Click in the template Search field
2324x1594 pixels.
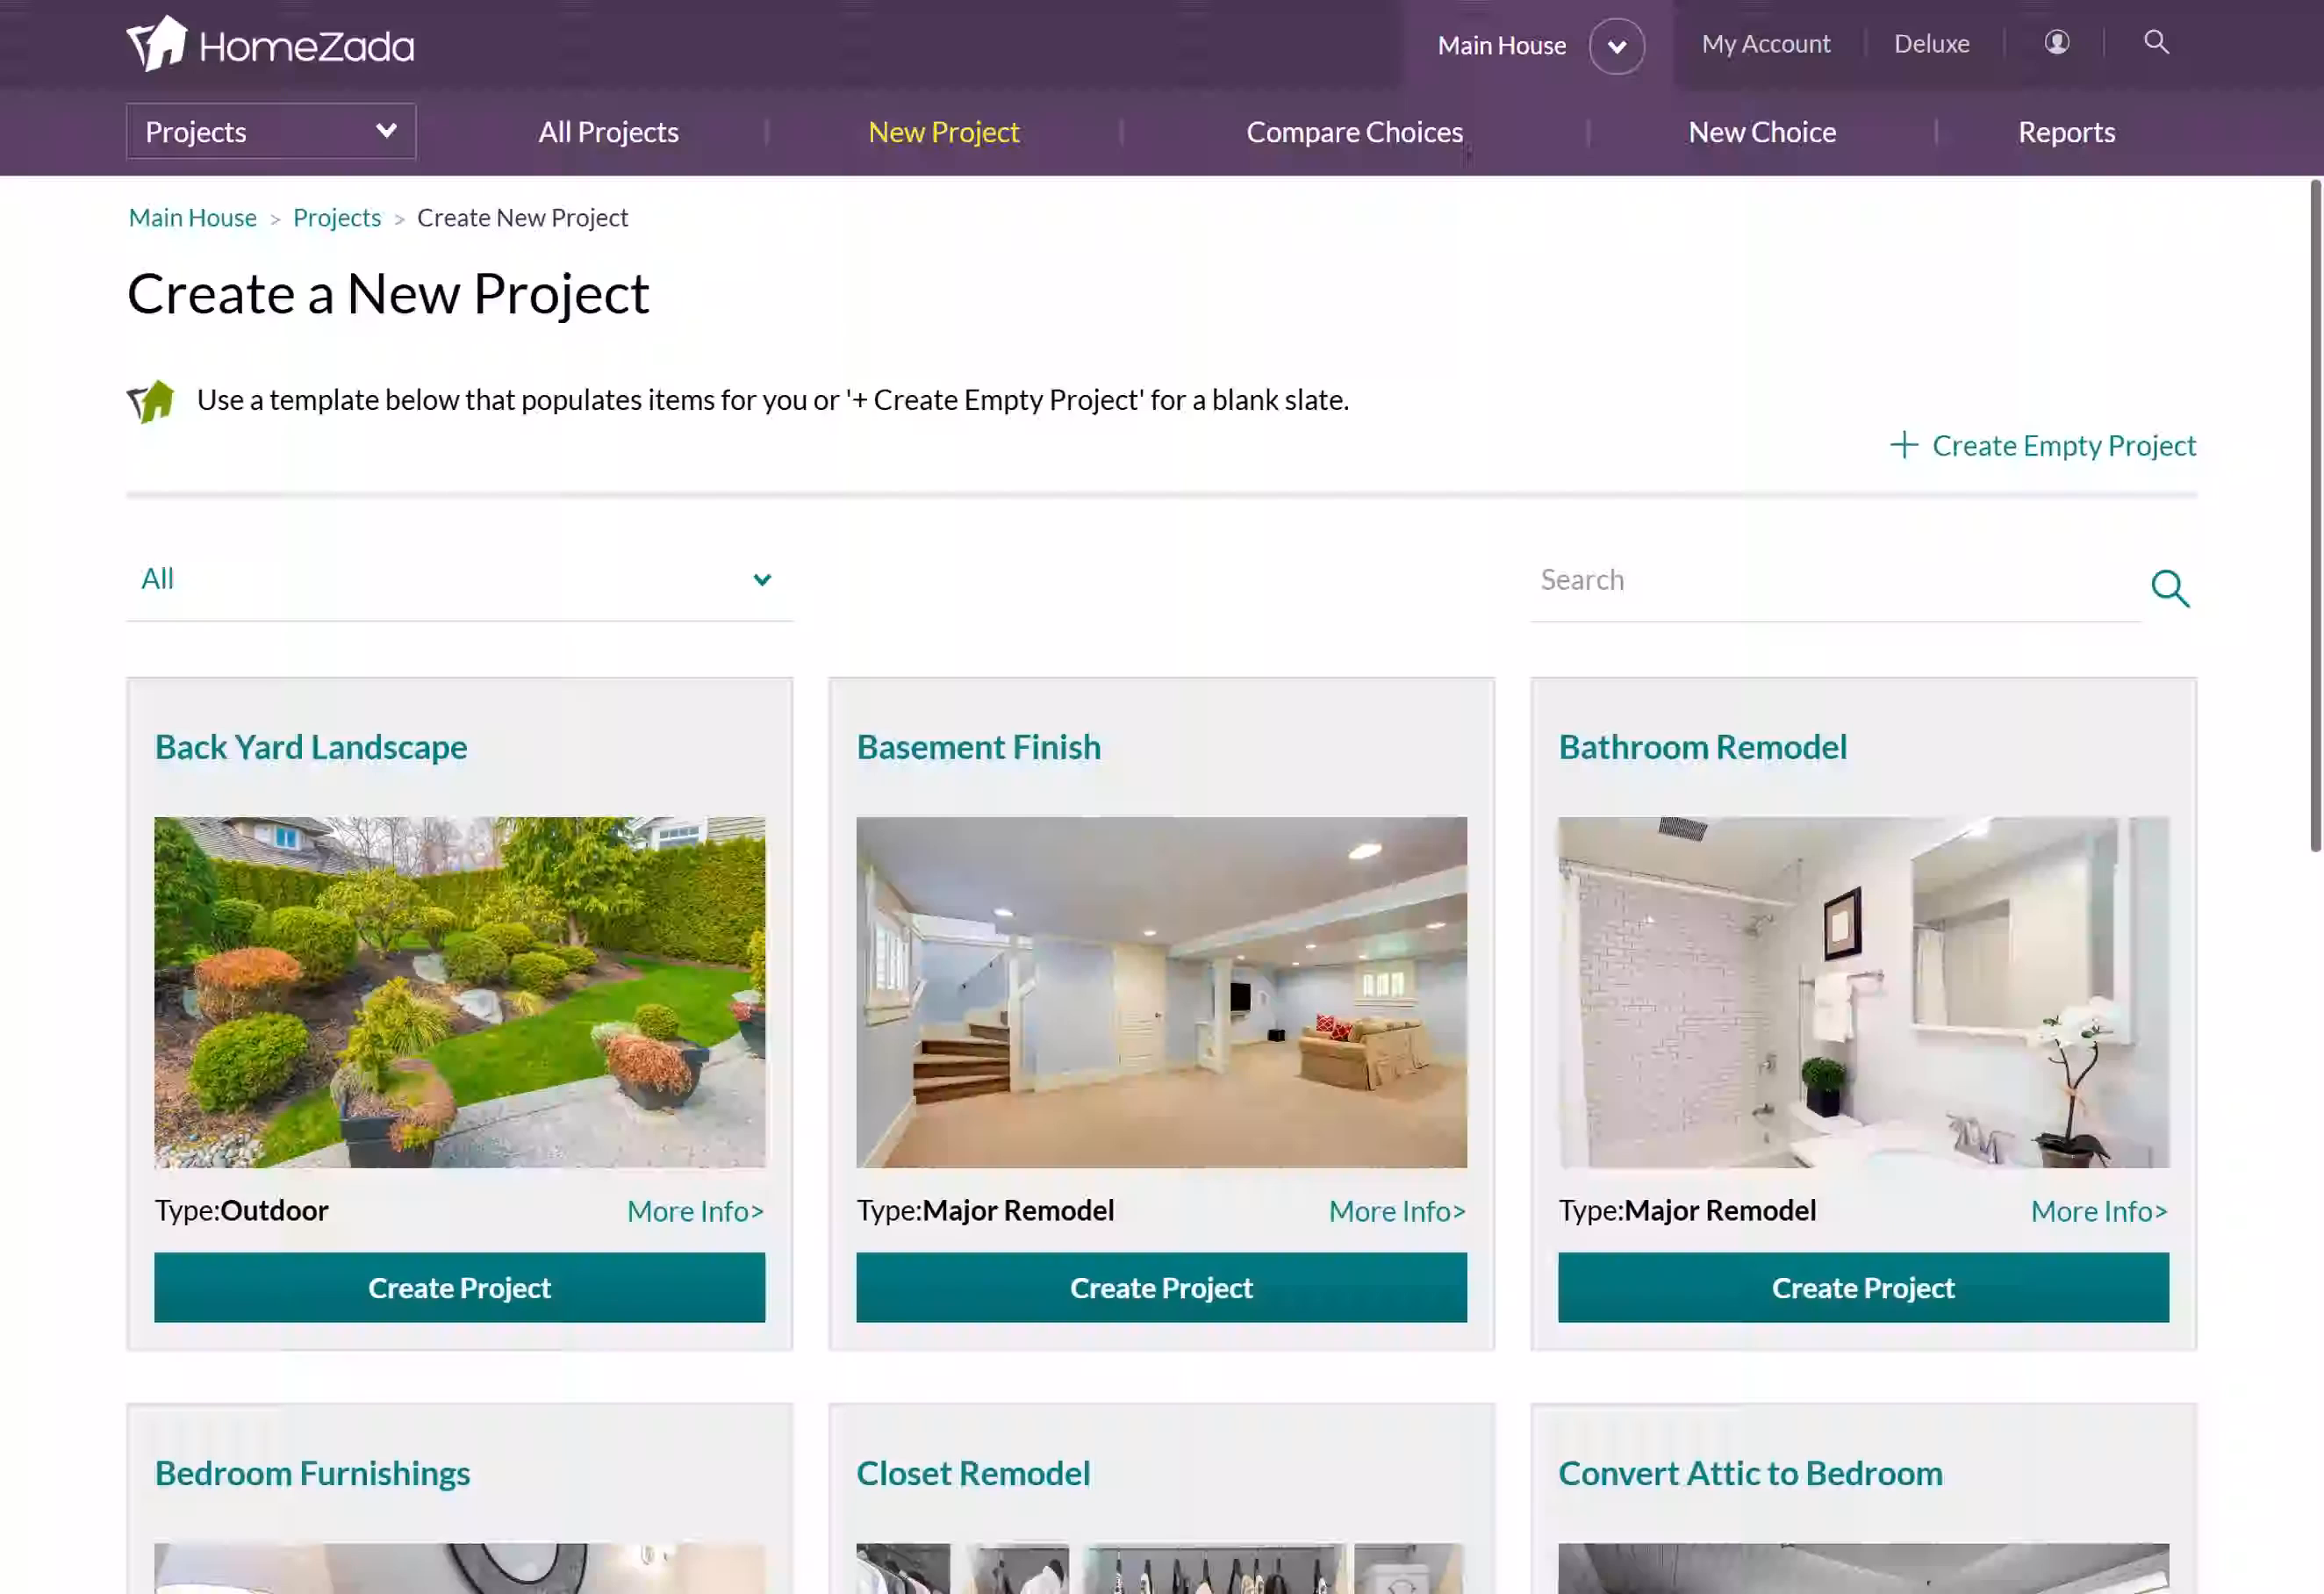(x=1835, y=580)
